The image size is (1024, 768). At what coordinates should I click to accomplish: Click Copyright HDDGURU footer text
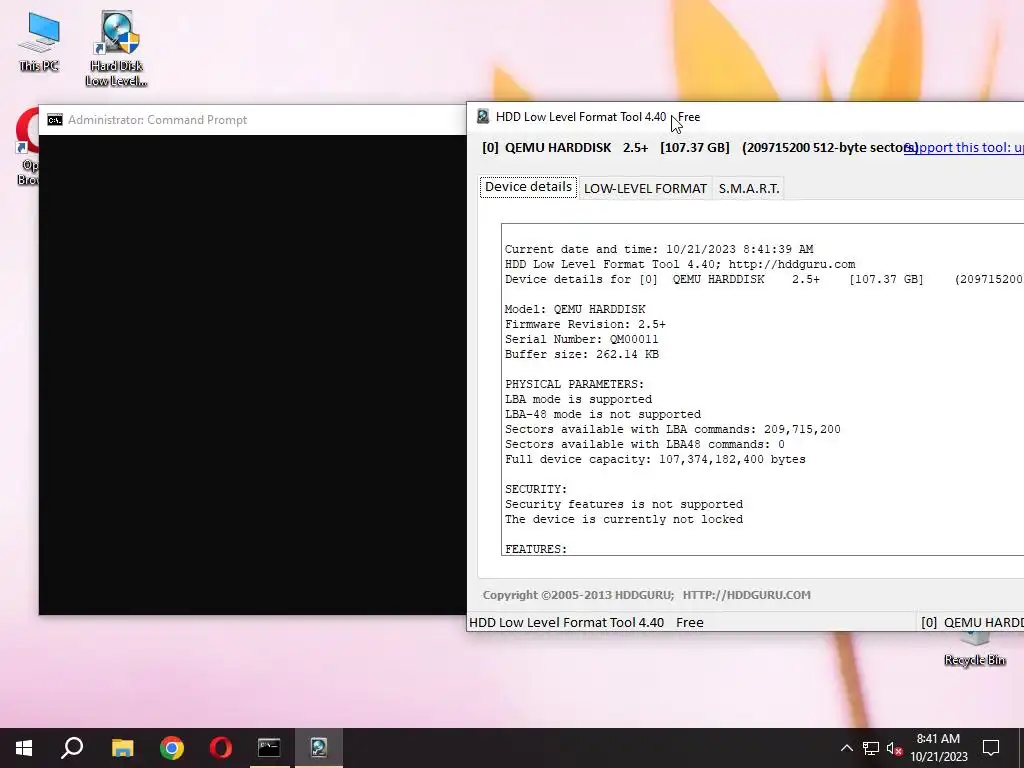coord(647,595)
